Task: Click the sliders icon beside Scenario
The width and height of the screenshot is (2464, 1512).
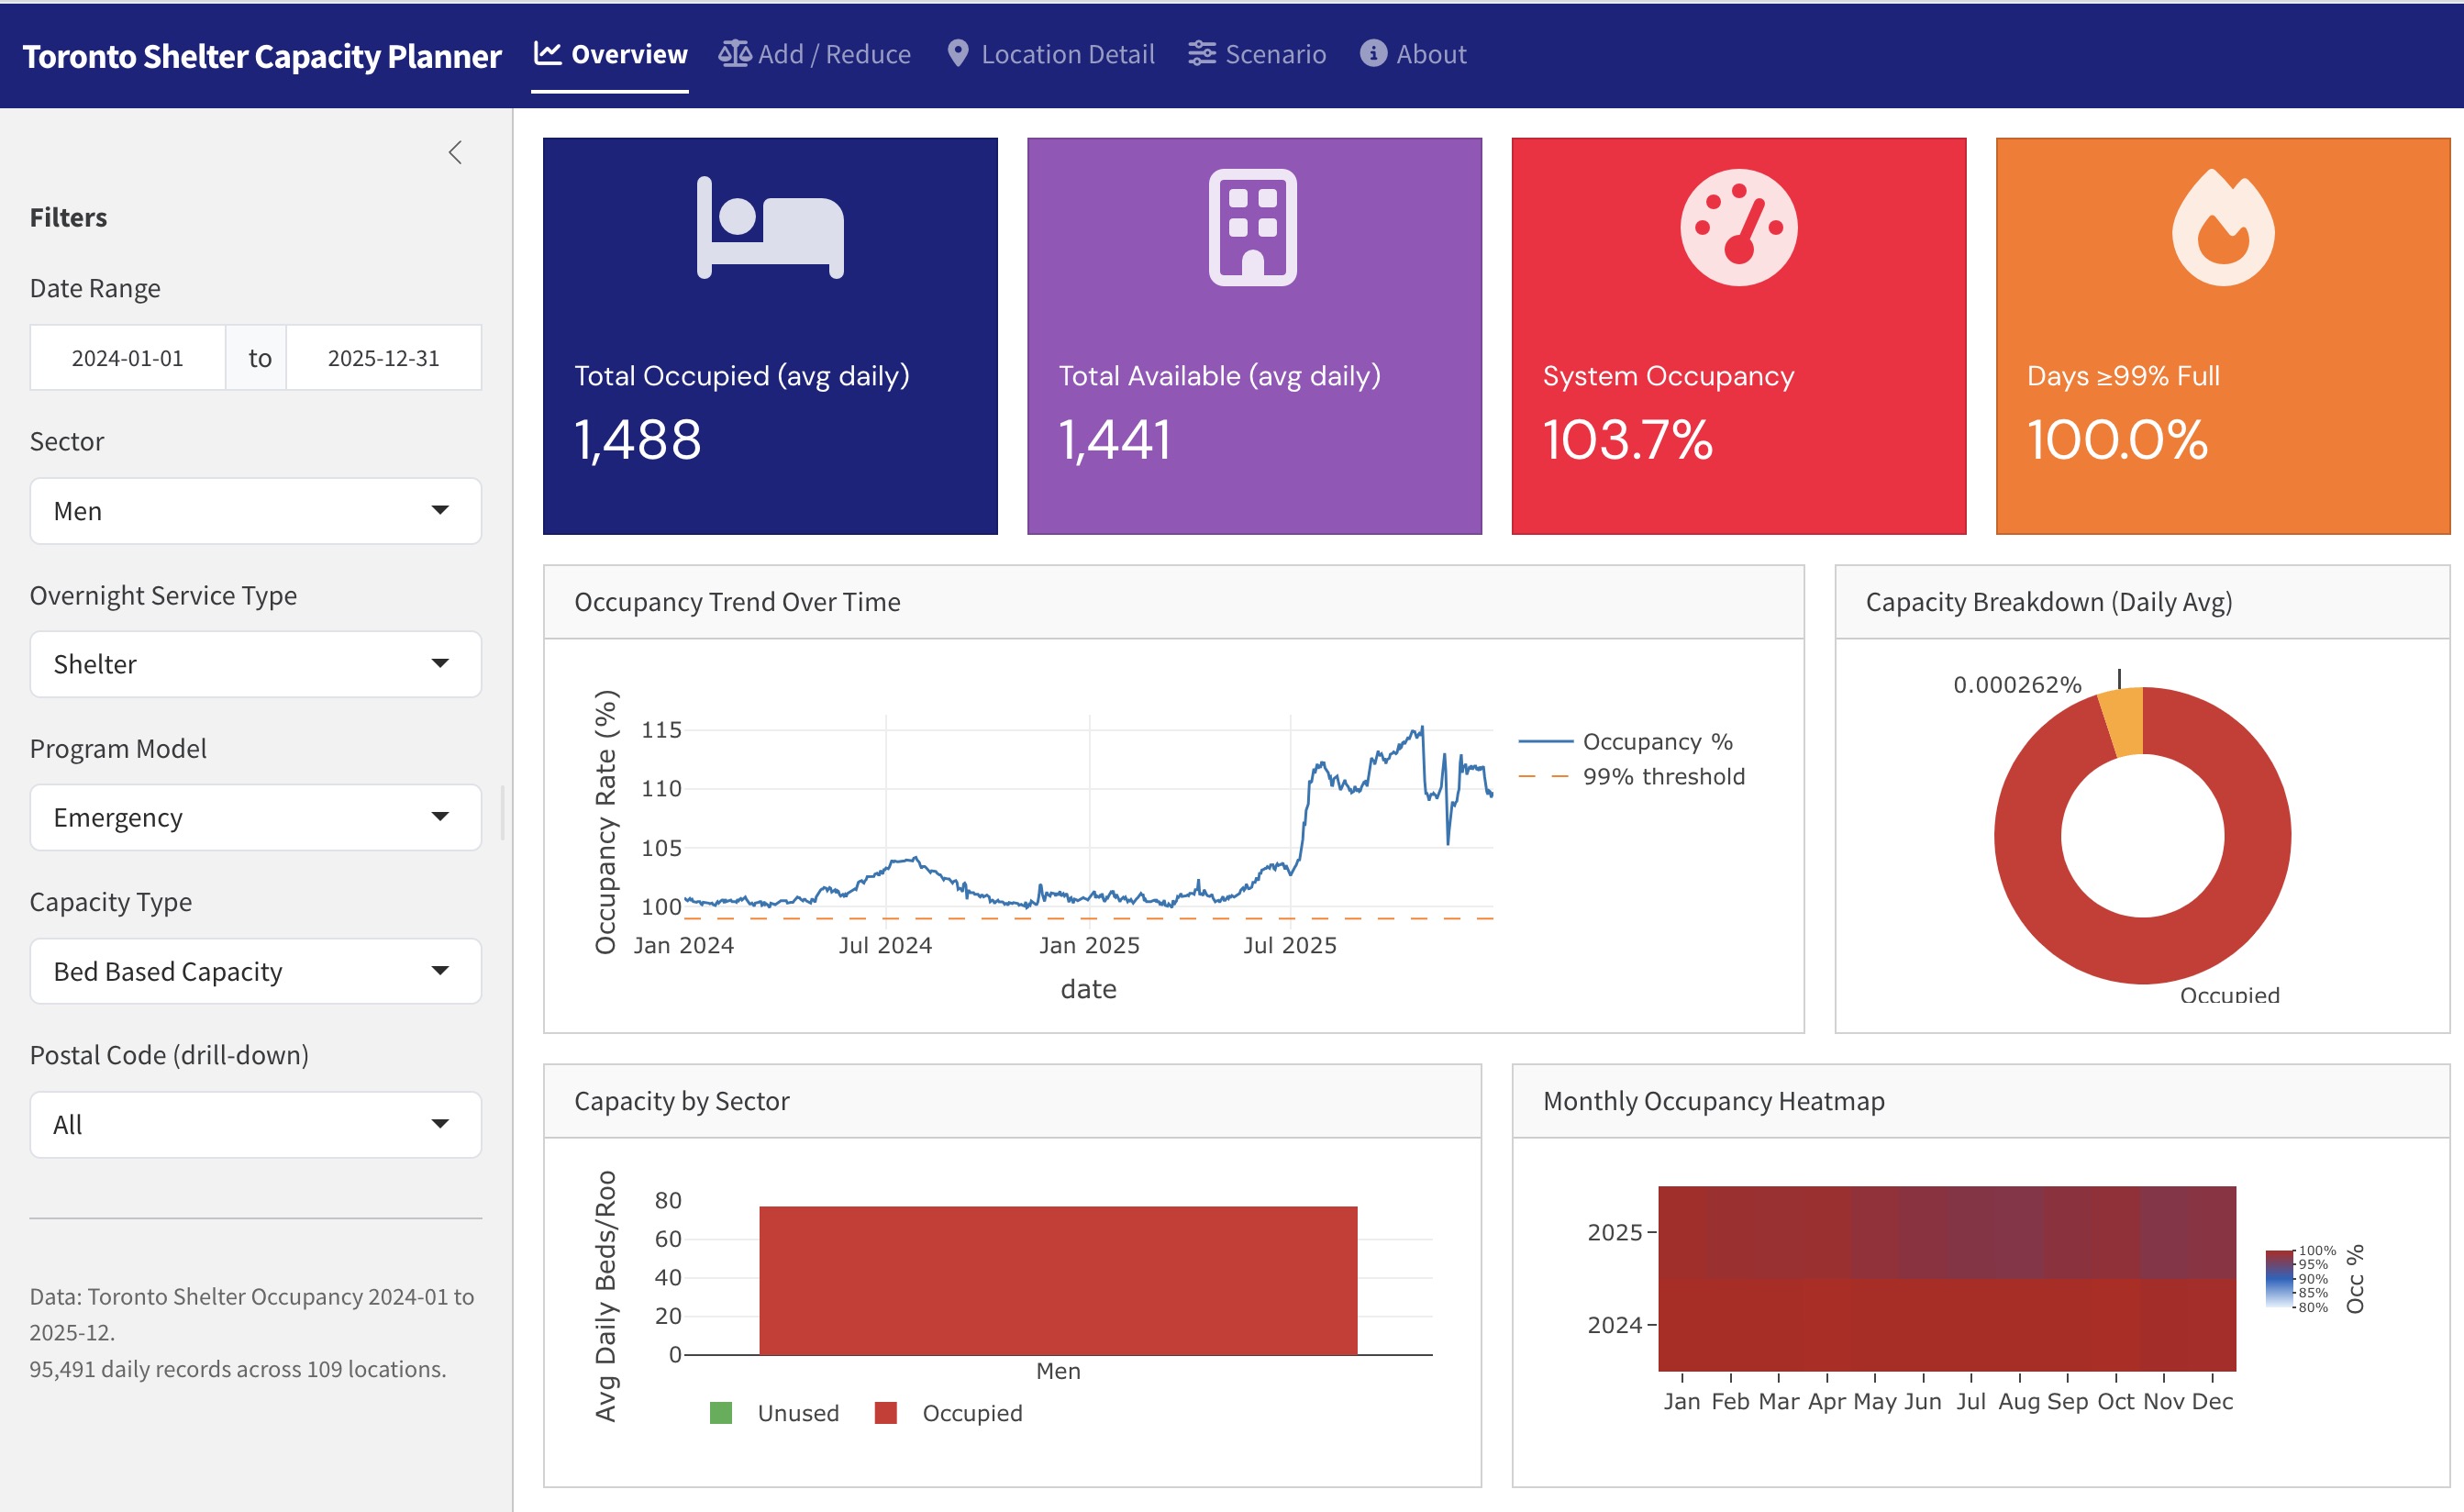Action: (1201, 54)
